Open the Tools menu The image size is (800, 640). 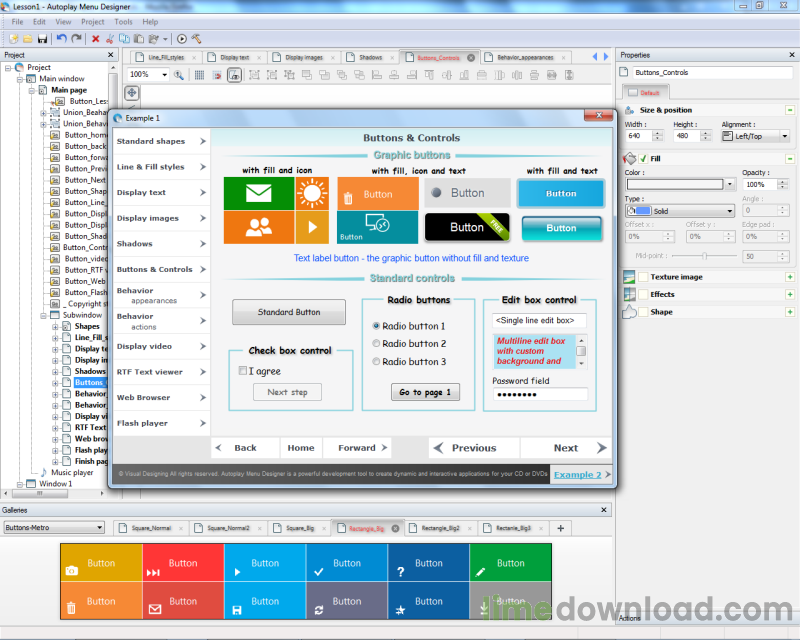click(123, 21)
